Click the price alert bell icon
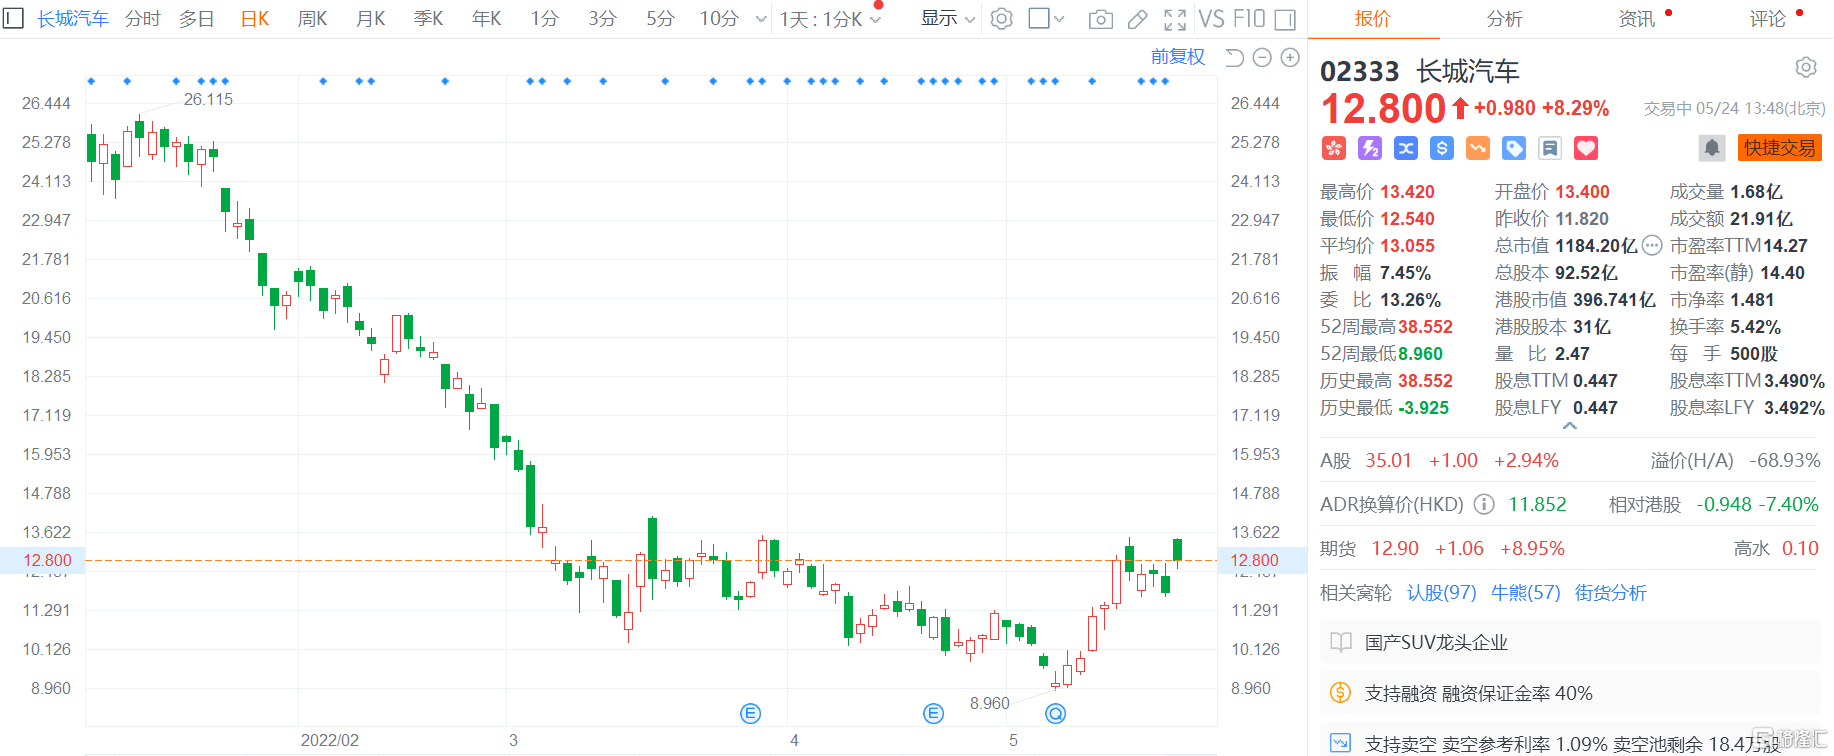The width and height of the screenshot is (1834, 756). pos(1712,148)
